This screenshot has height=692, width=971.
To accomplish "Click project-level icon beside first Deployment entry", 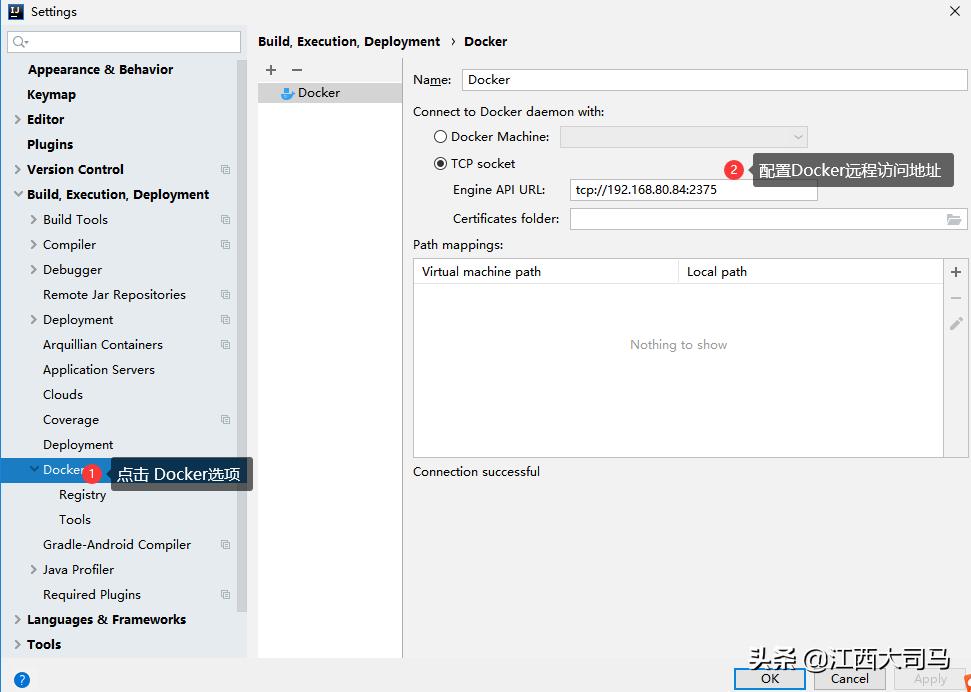I will (225, 320).
